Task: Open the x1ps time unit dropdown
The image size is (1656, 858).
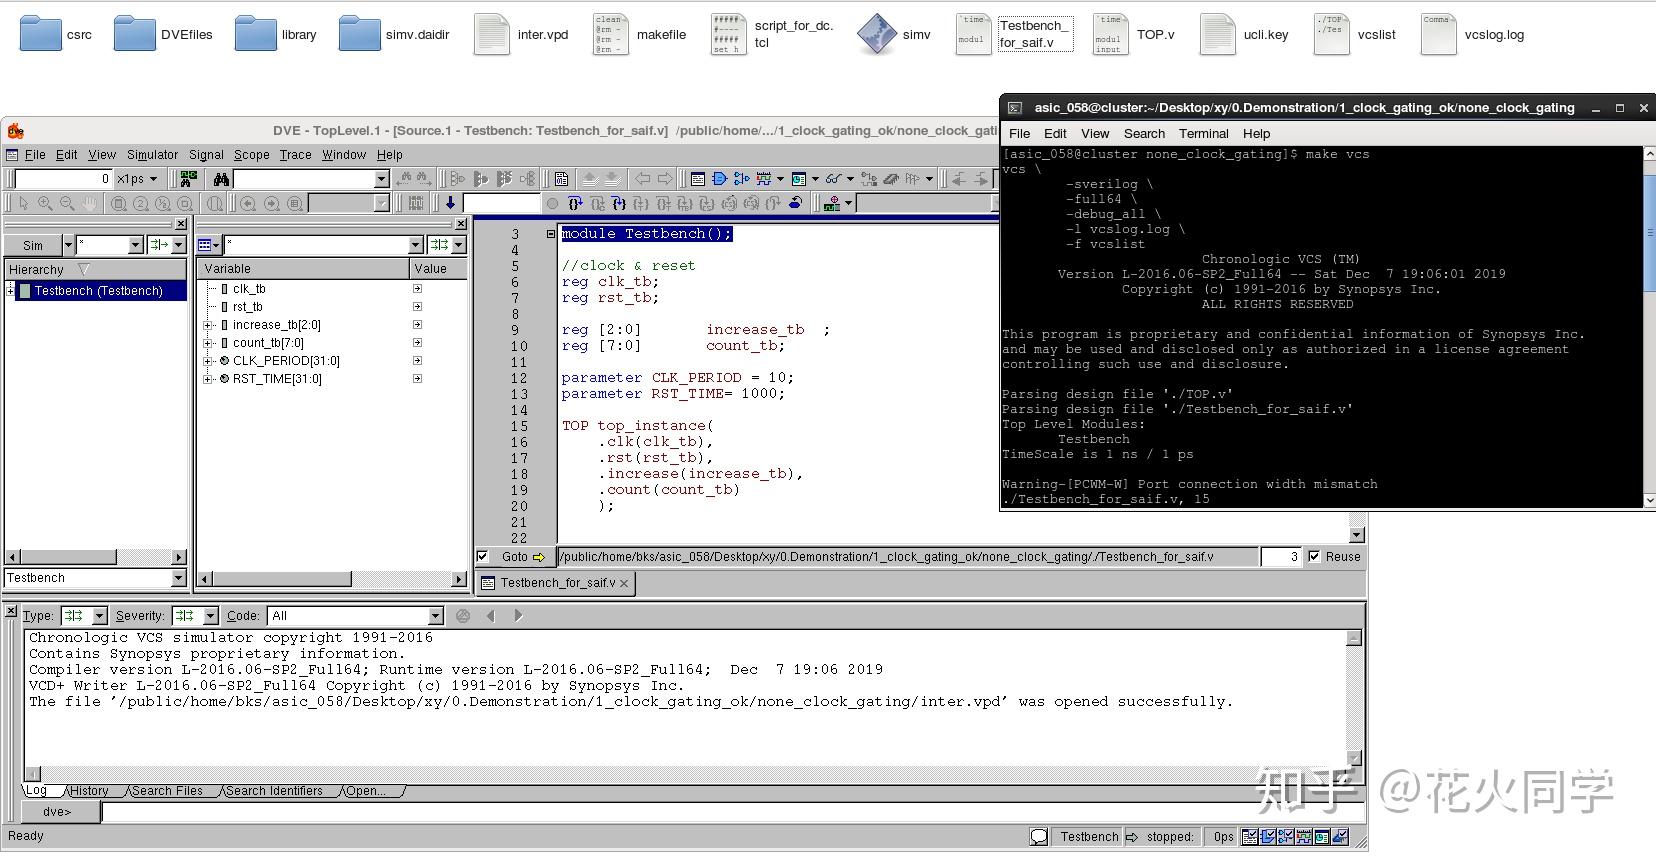Action: click(x=153, y=179)
